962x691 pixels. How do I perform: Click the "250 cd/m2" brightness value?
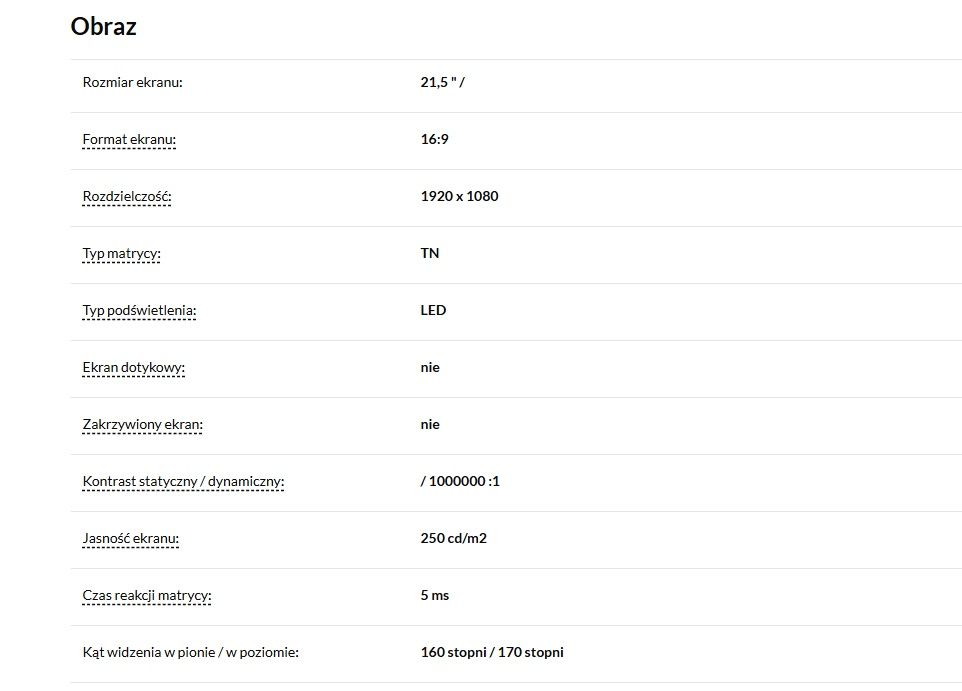454,538
